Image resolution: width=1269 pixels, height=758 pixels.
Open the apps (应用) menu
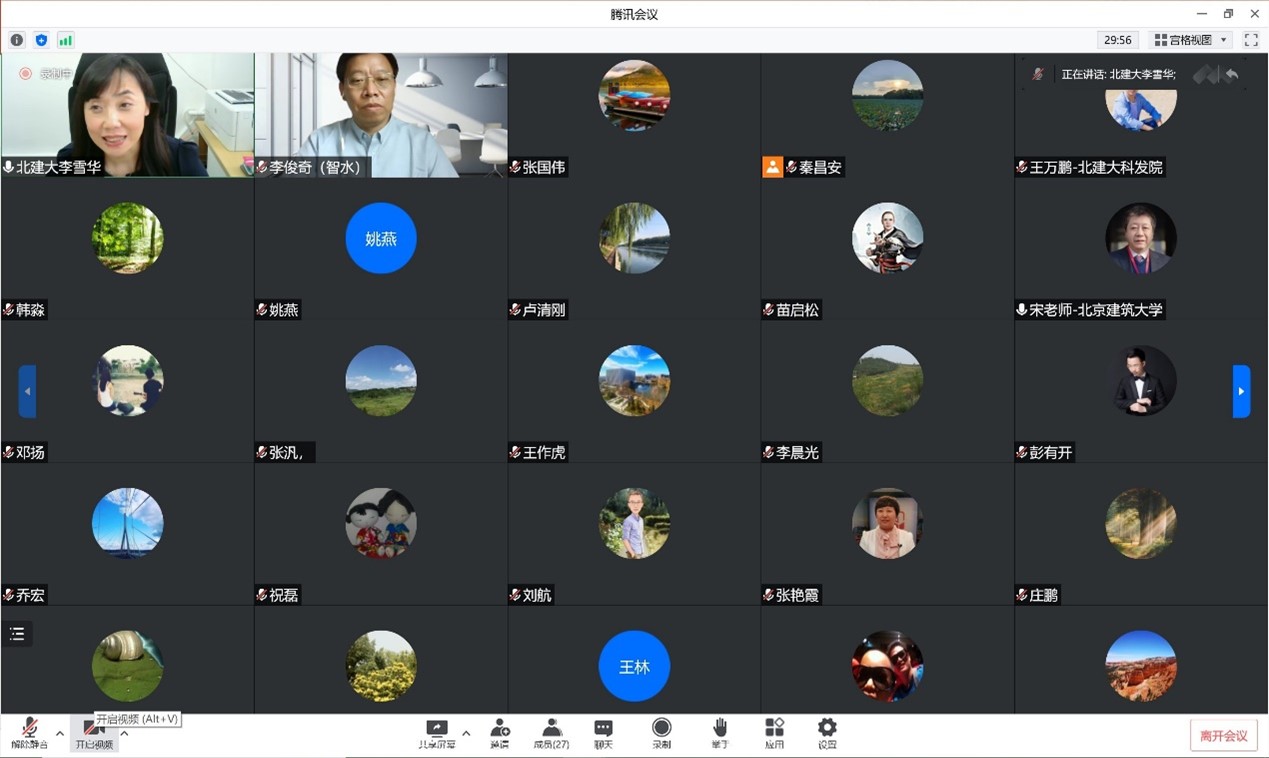774,733
